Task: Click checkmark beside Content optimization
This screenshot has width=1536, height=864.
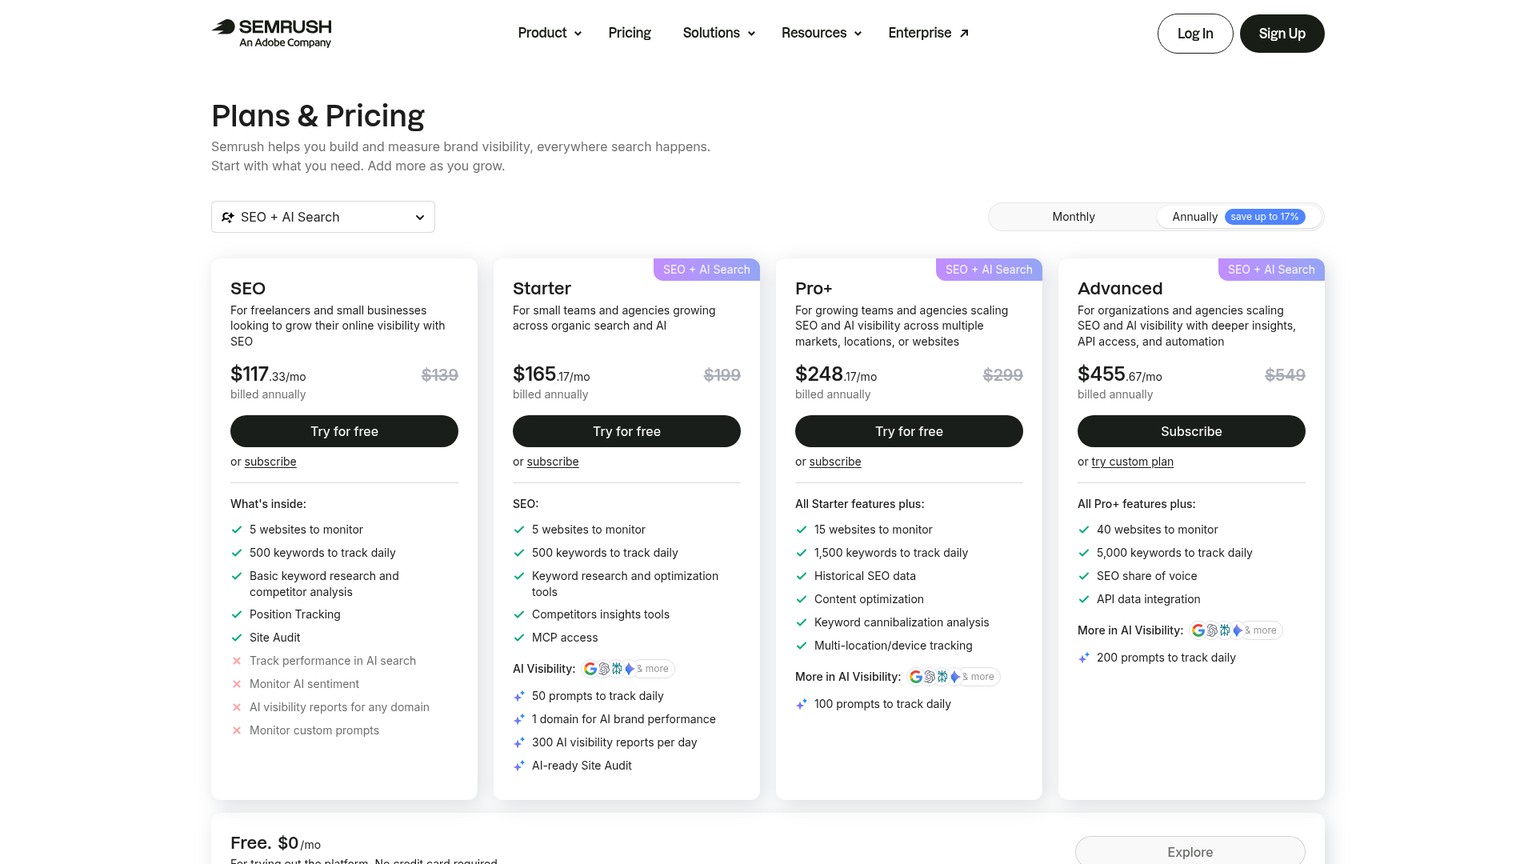Action: click(x=801, y=599)
